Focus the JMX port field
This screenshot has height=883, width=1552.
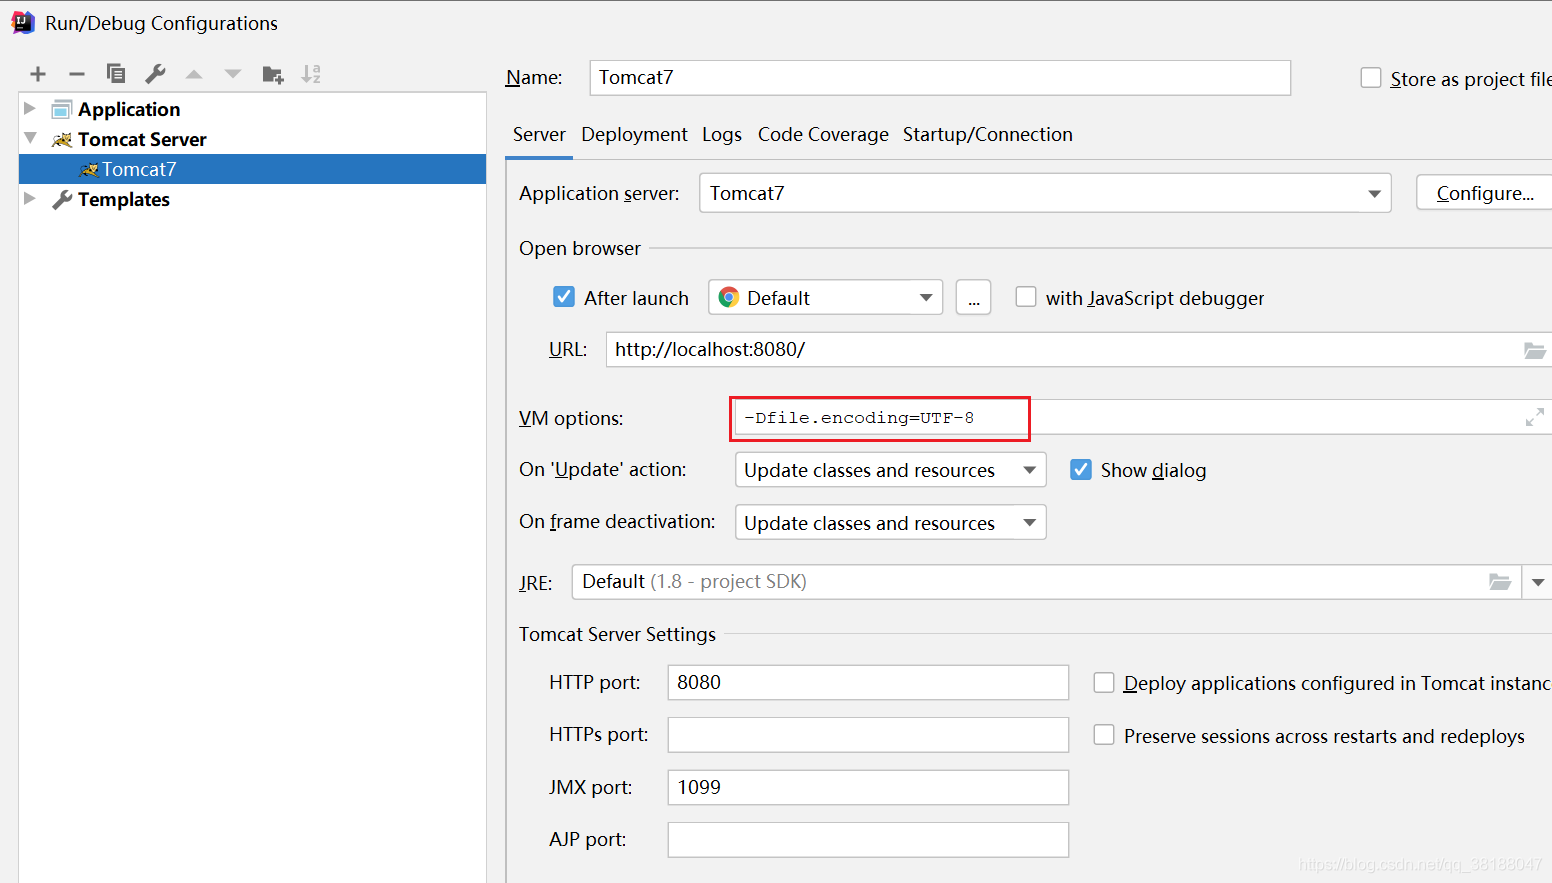(868, 787)
